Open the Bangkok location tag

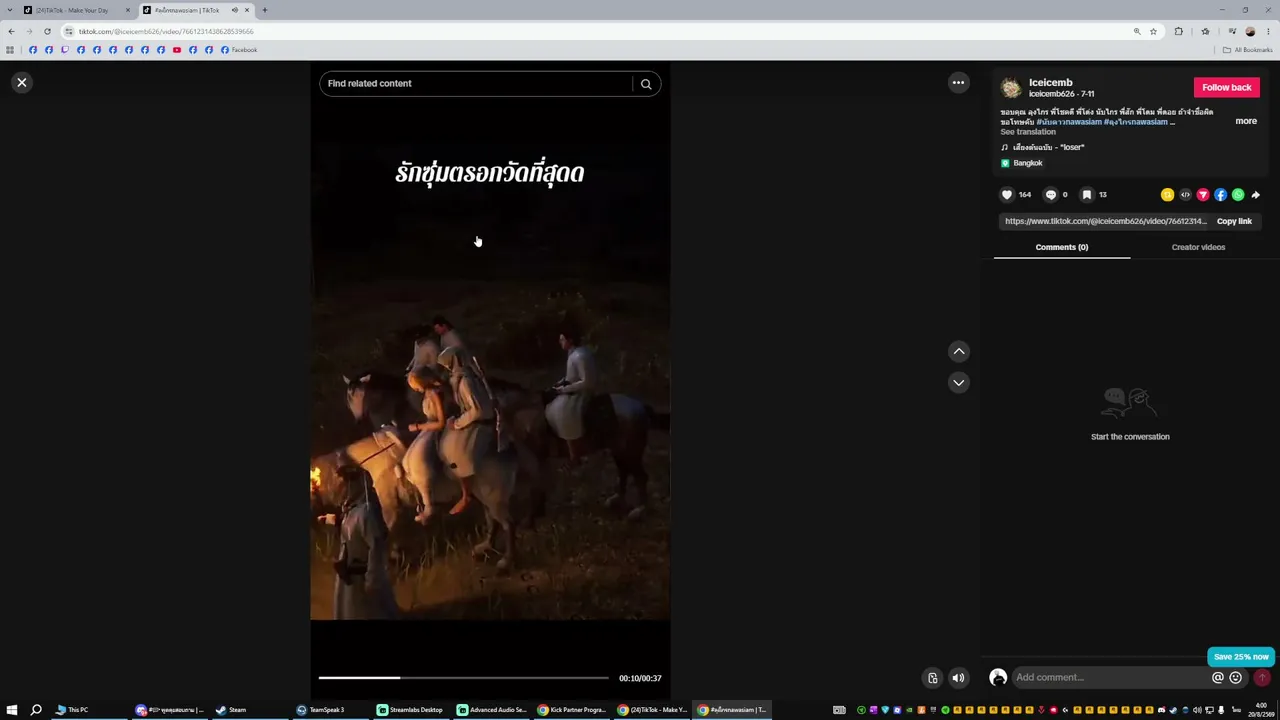(1022, 163)
